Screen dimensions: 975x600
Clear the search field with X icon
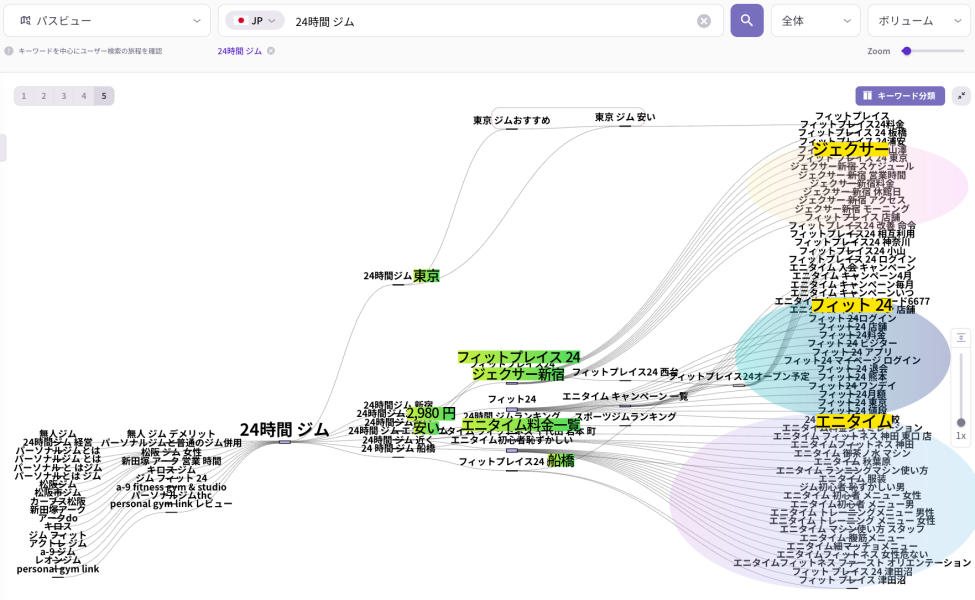(704, 21)
